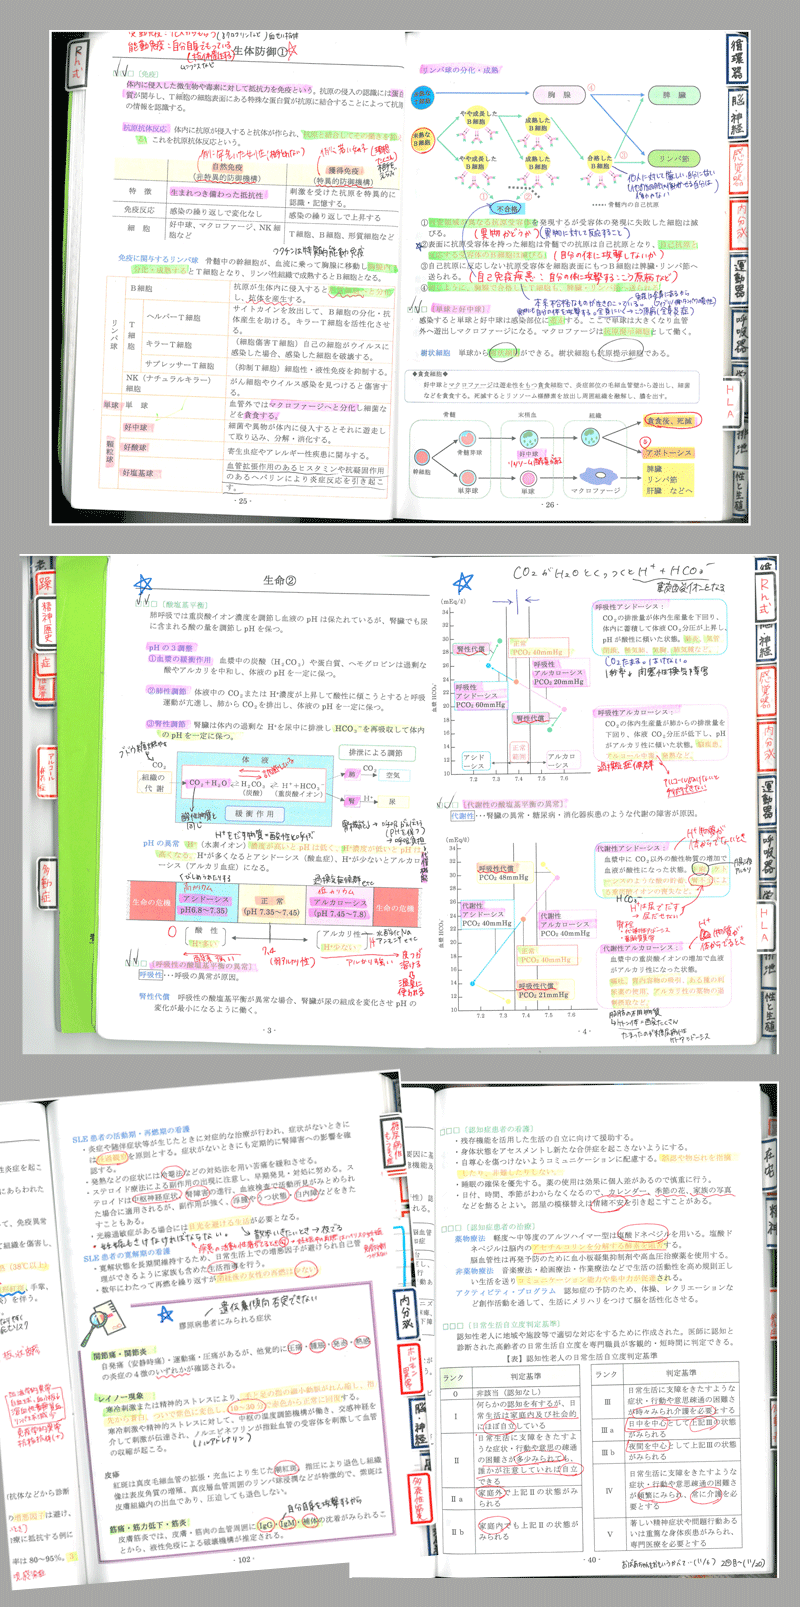Select the HLA index tab in the middle photo
The image size is (800, 1607).
point(764,924)
